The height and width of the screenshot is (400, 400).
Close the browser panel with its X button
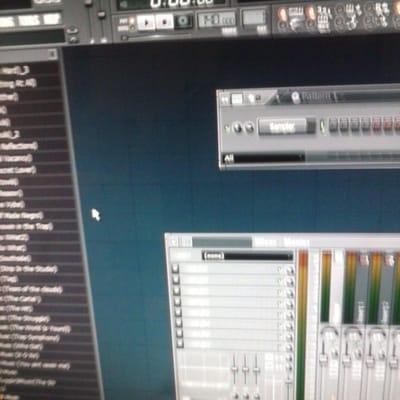[x=52, y=54]
